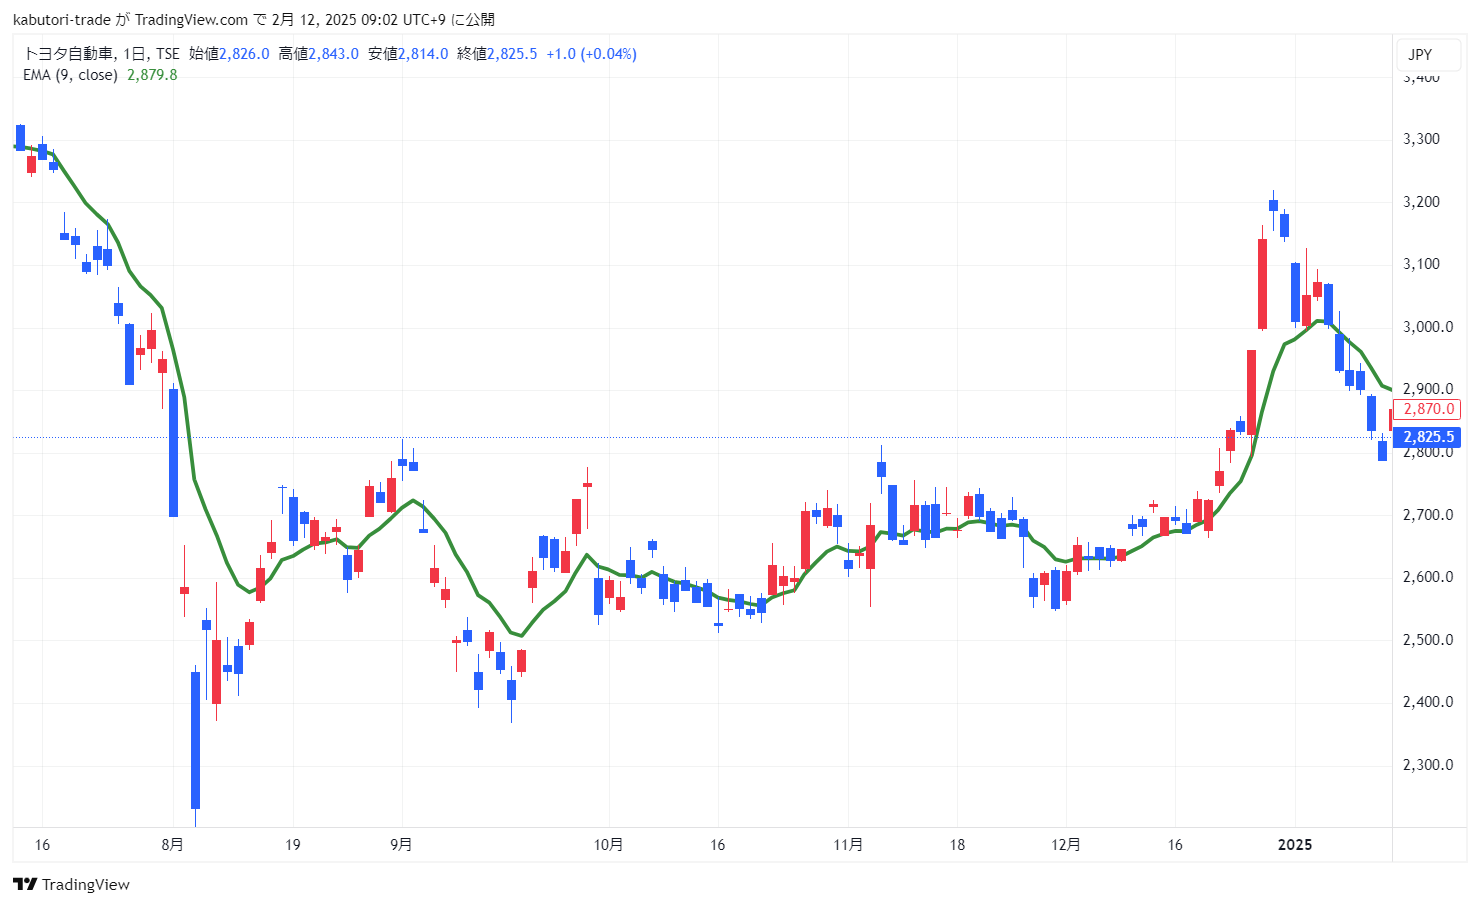The image size is (1480, 906).
Task: Click the red 2,870.0 price label
Action: point(1428,409)
